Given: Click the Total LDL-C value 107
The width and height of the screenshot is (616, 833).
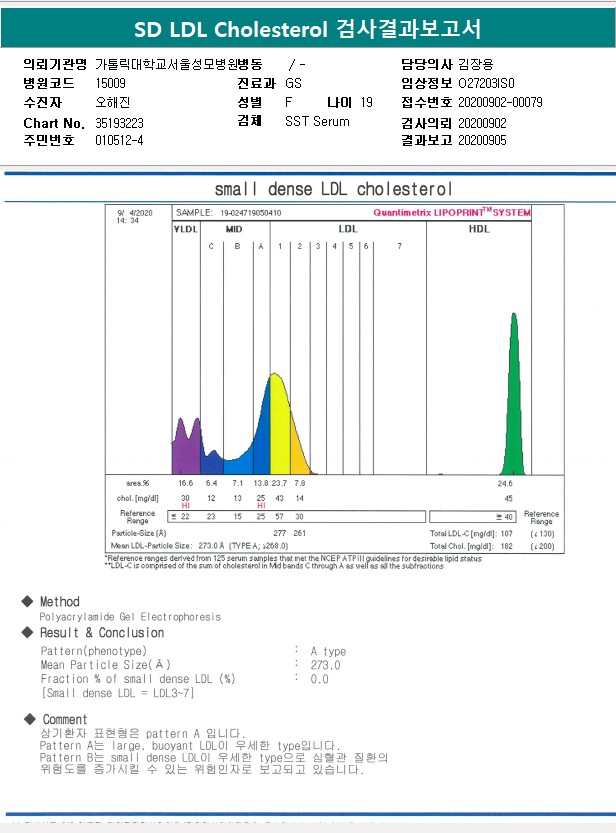Looking at the screenshot, I should (507, 533).
